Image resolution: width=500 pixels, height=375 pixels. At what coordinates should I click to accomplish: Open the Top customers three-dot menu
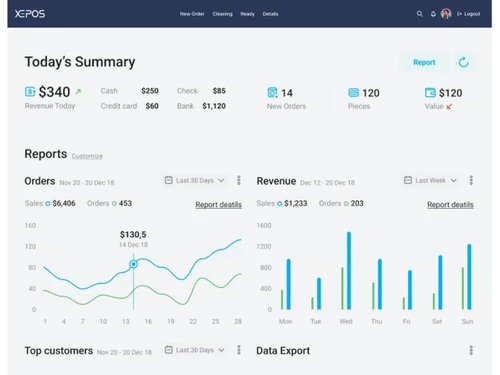coord(239,350)
